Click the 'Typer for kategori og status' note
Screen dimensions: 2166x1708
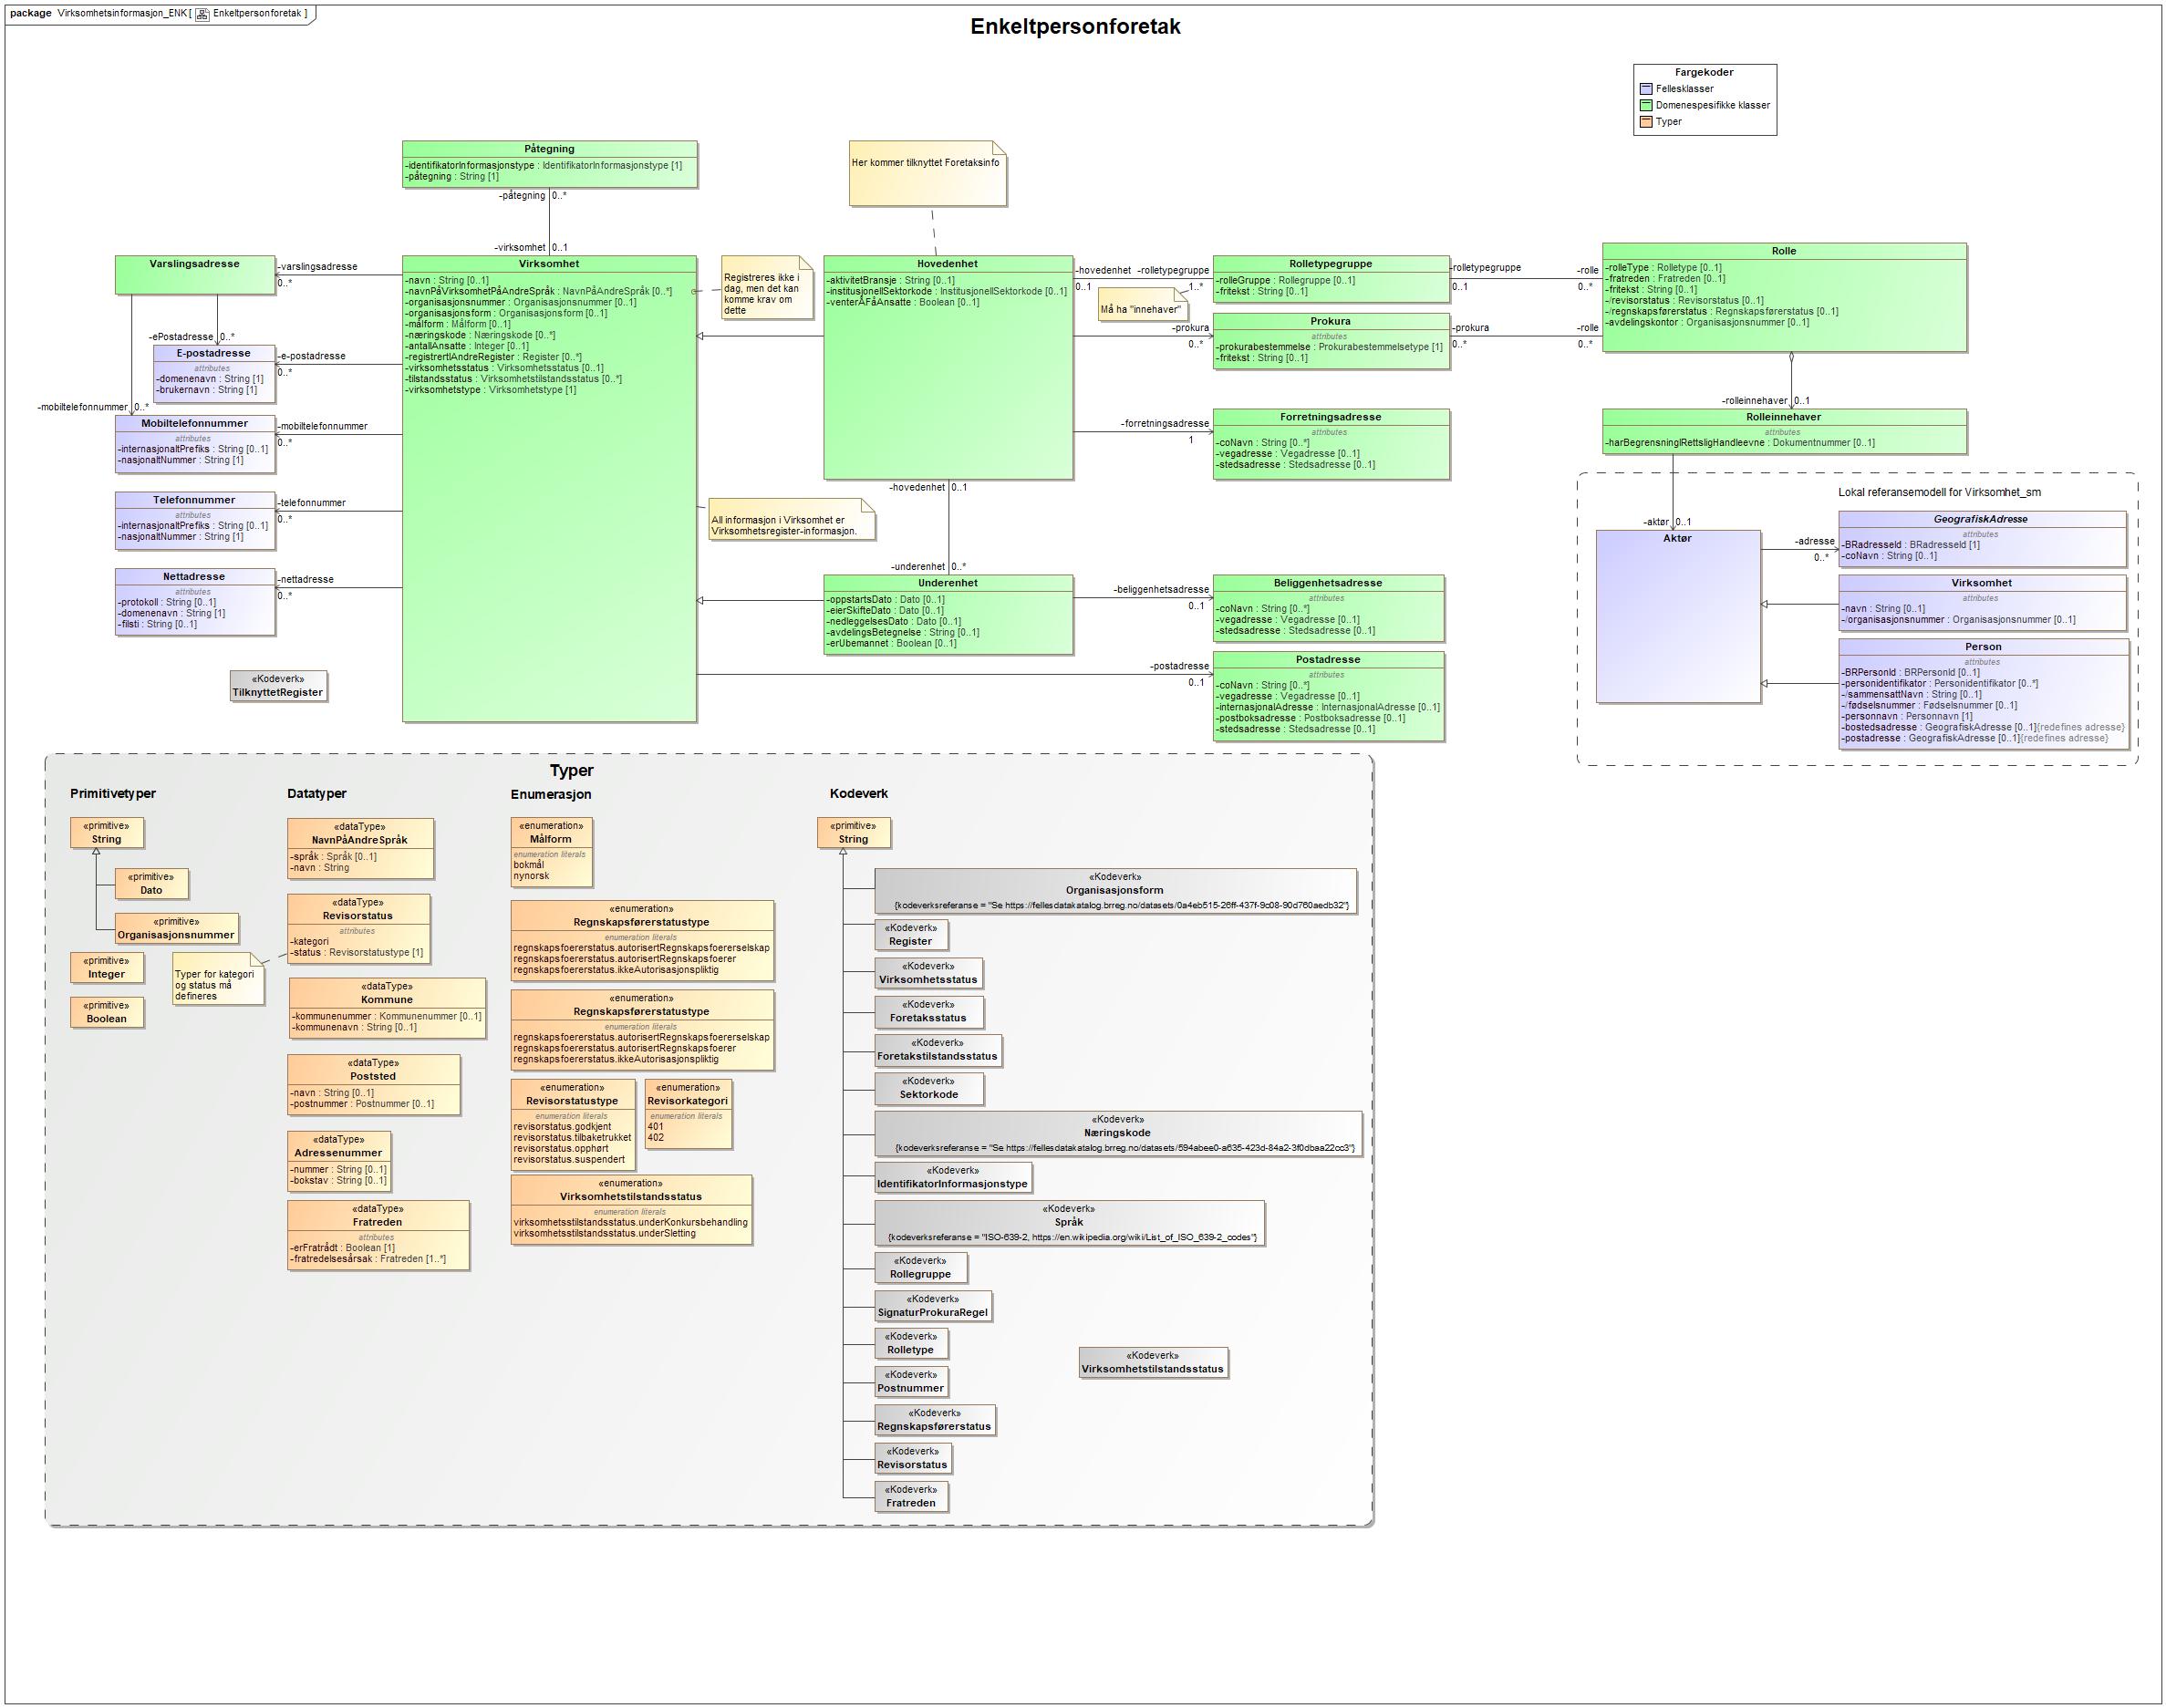218,979
